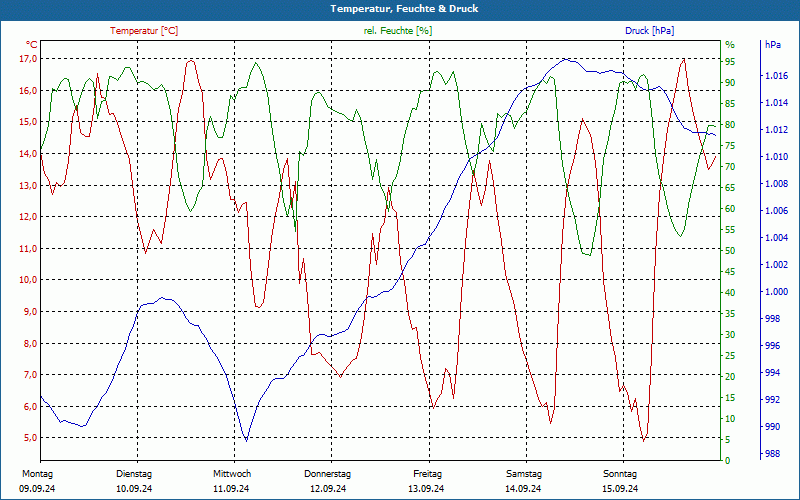Click the blue '988' pressure axis value

773,454
